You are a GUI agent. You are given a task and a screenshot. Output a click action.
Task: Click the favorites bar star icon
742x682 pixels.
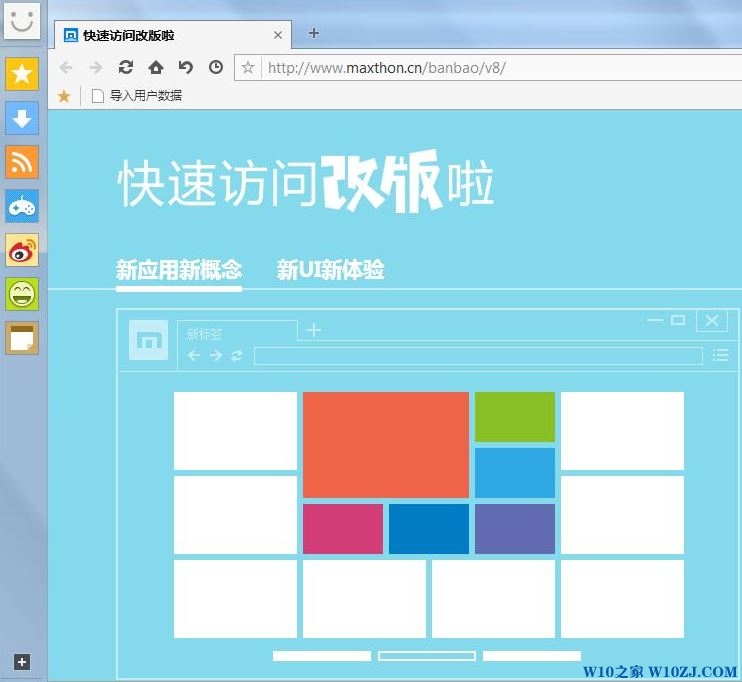click(x=64, y=96)
